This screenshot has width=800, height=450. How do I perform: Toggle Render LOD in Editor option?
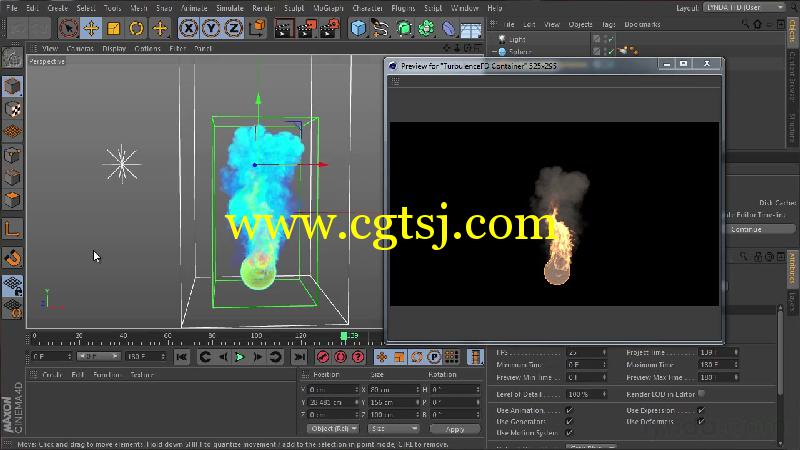coord(702,394)
